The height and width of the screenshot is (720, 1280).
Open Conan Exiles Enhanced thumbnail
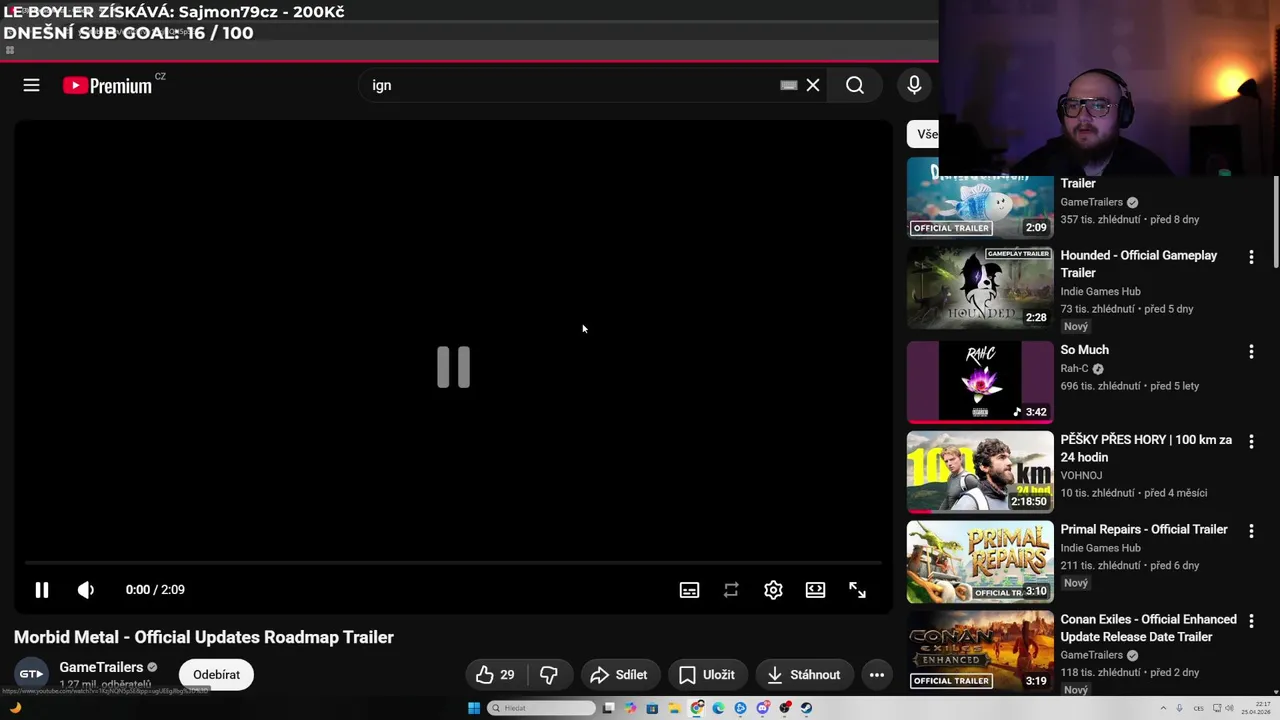click(x=980, y=651)
